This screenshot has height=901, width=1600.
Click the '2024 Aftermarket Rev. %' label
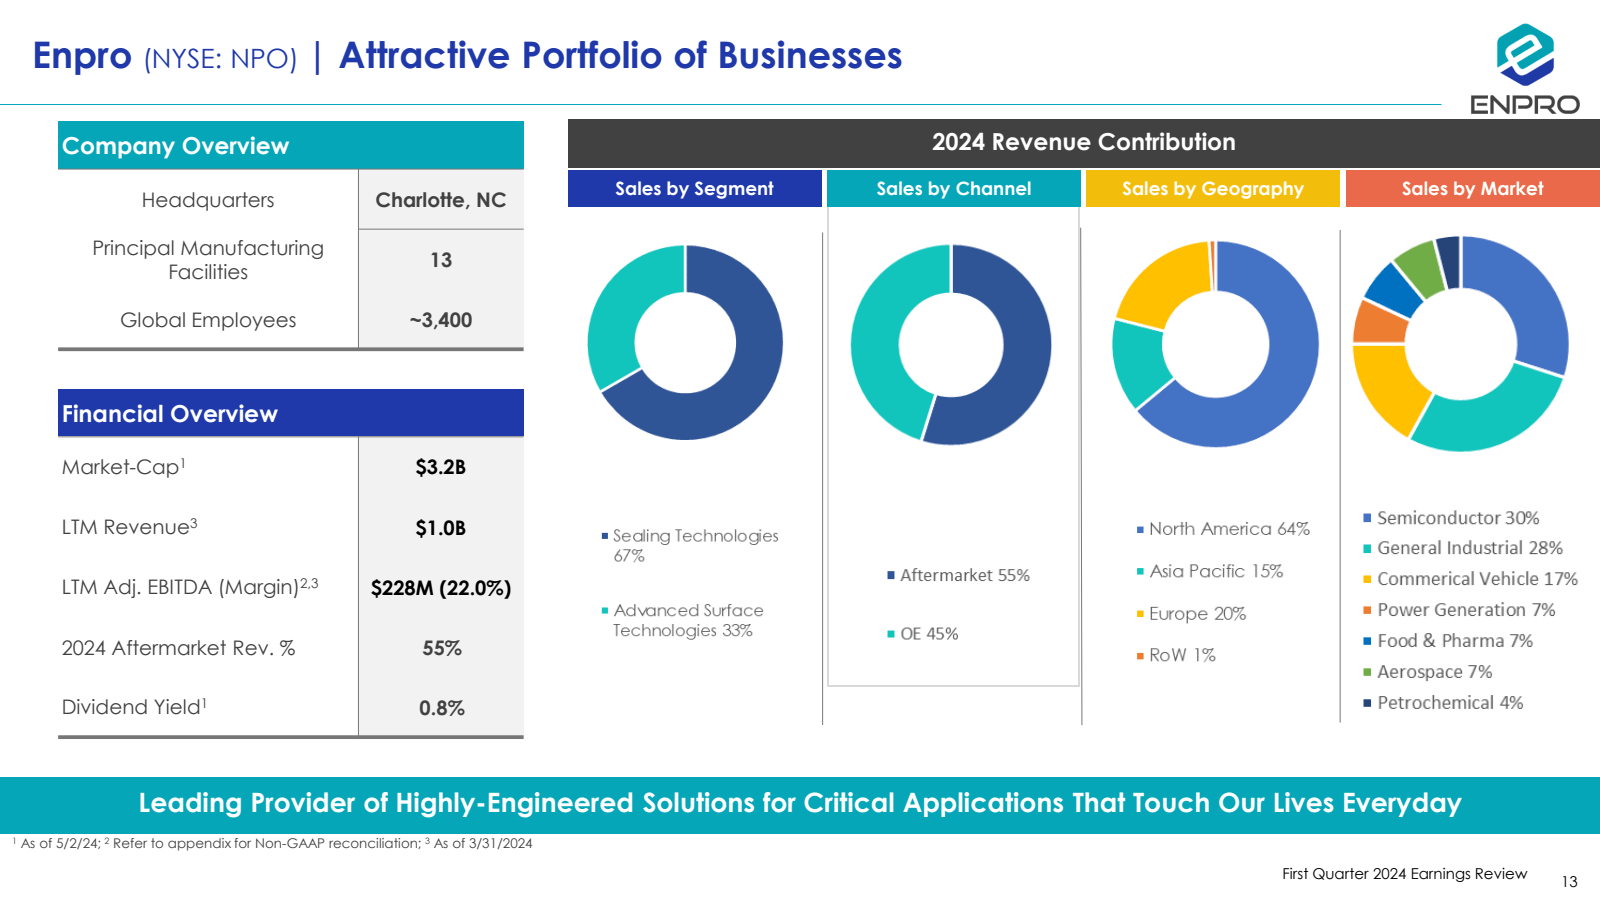[x=178, y=648]
